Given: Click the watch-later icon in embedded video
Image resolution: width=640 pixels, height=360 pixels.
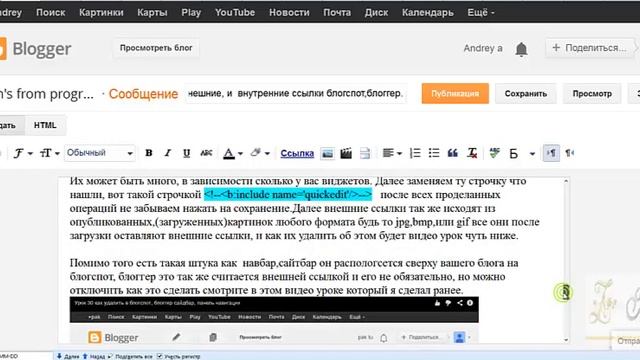Looking at the screenshot, I should click(x=448, y=303).
